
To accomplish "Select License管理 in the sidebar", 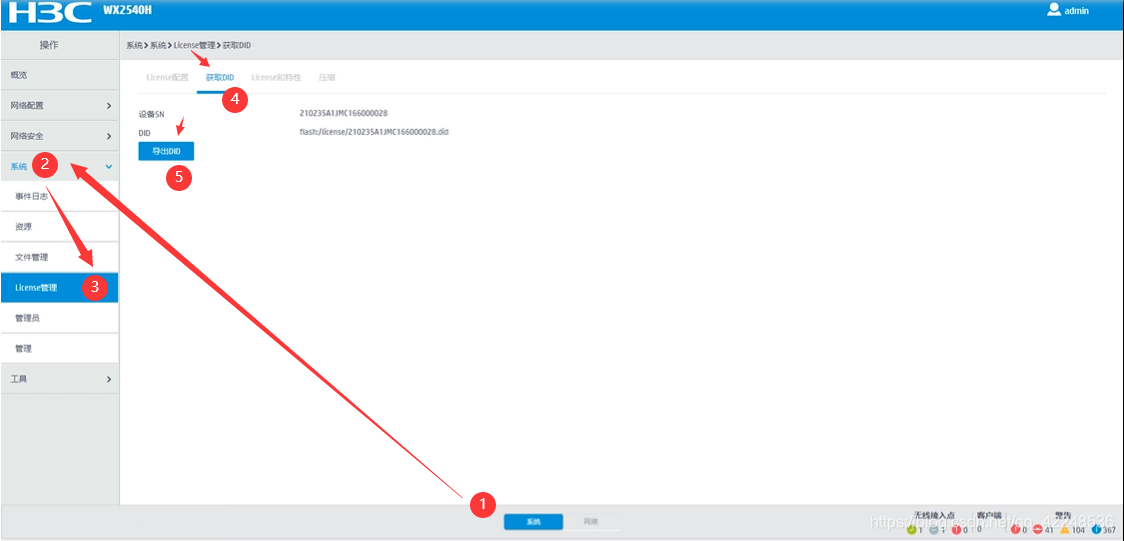I will pyautogui.click(x=59, y=287).
